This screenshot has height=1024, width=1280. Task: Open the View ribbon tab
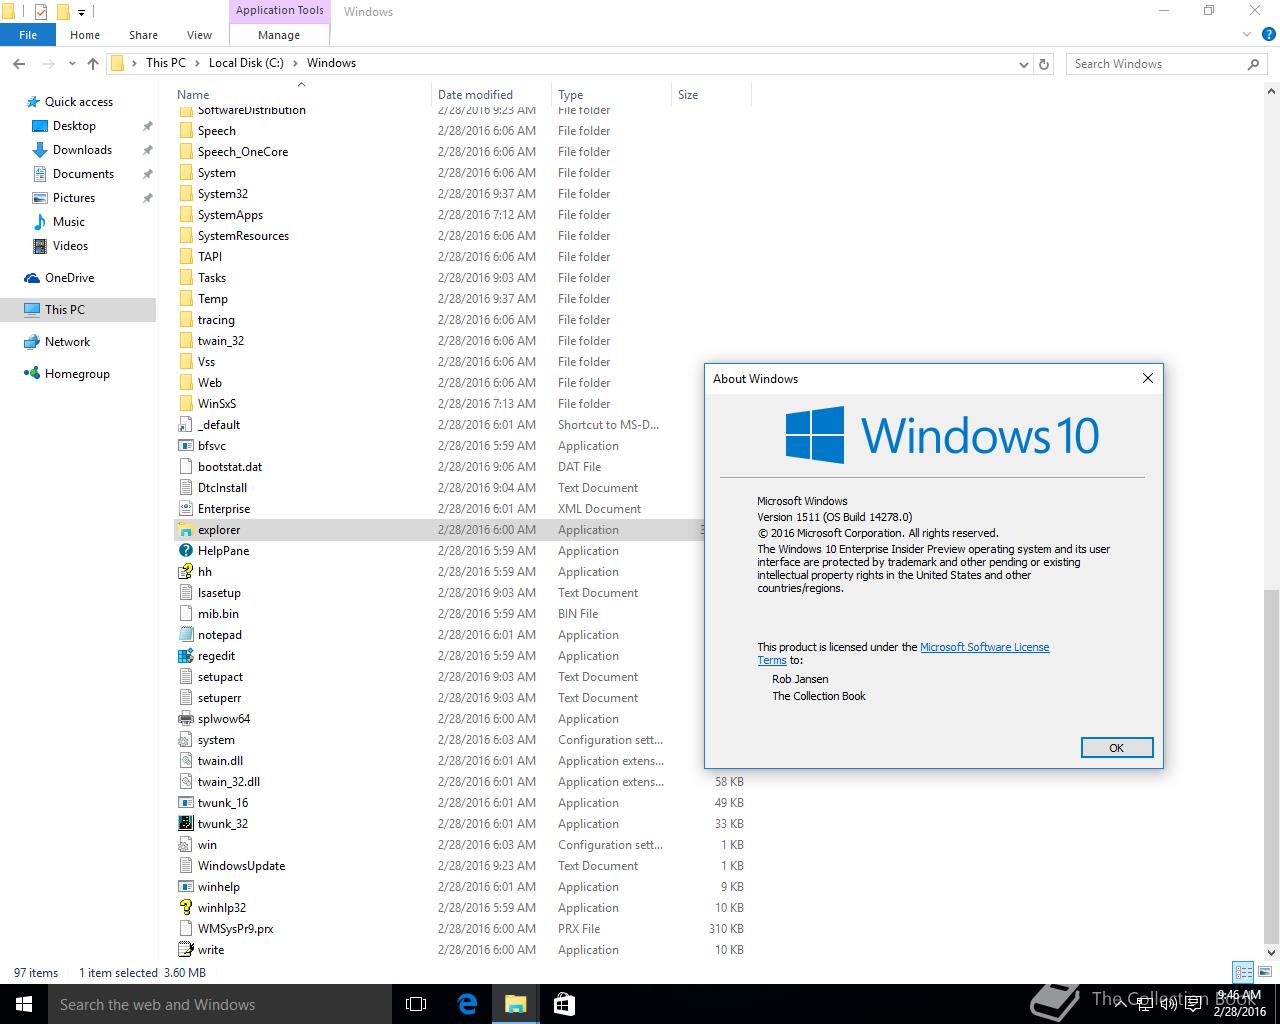(x=199, y=35)
